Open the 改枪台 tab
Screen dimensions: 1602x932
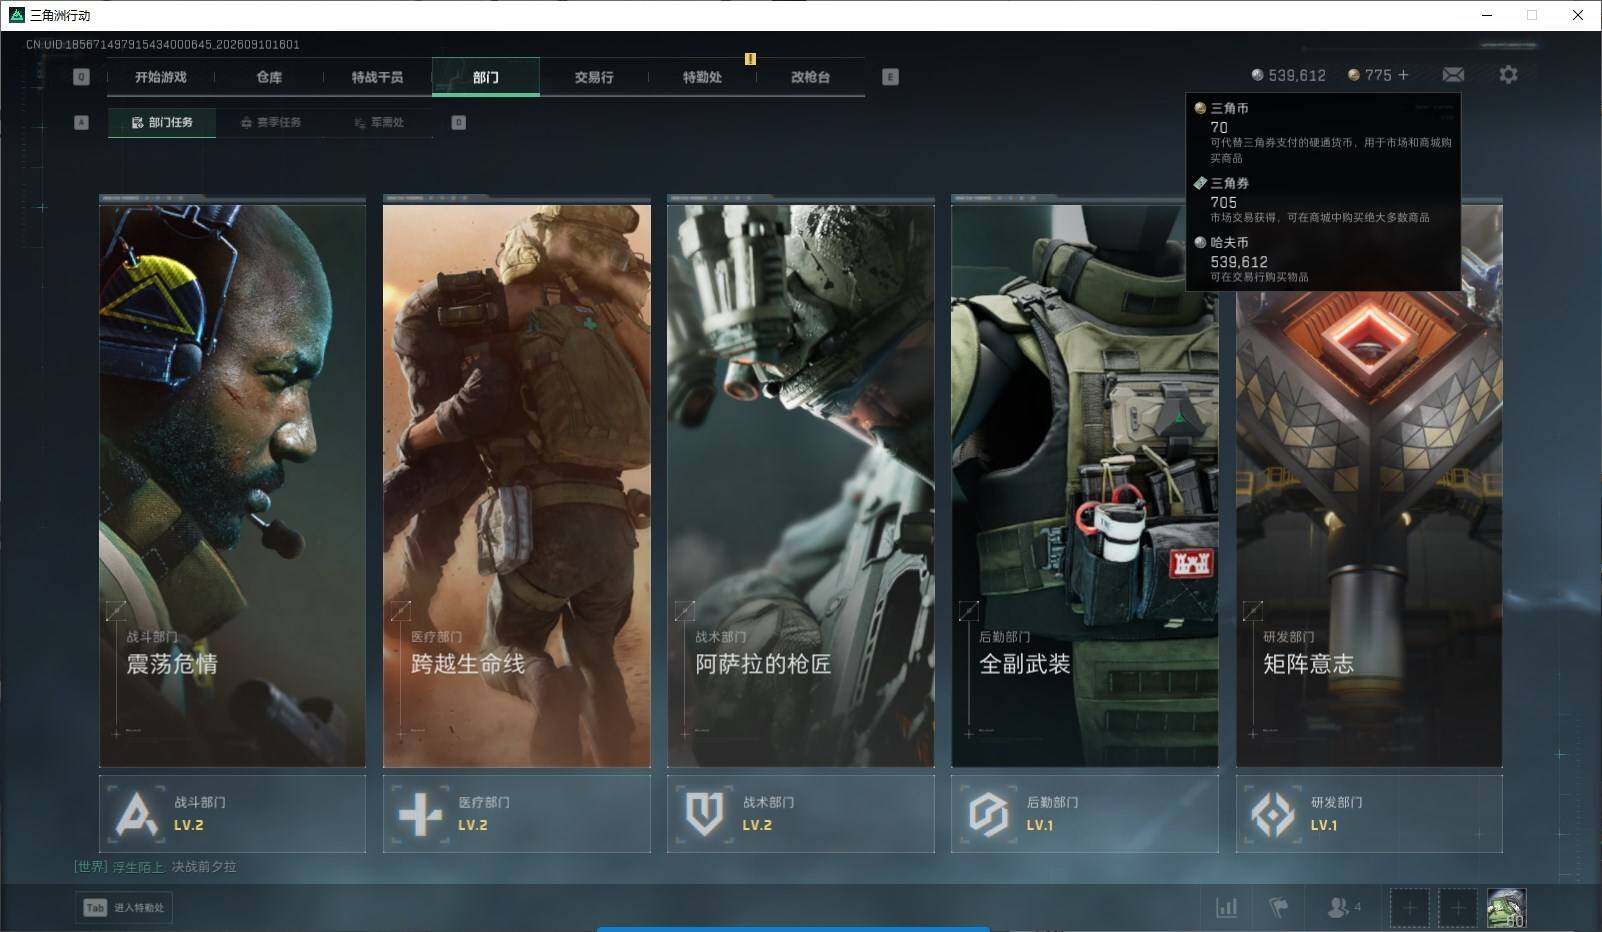coord(810,77)
